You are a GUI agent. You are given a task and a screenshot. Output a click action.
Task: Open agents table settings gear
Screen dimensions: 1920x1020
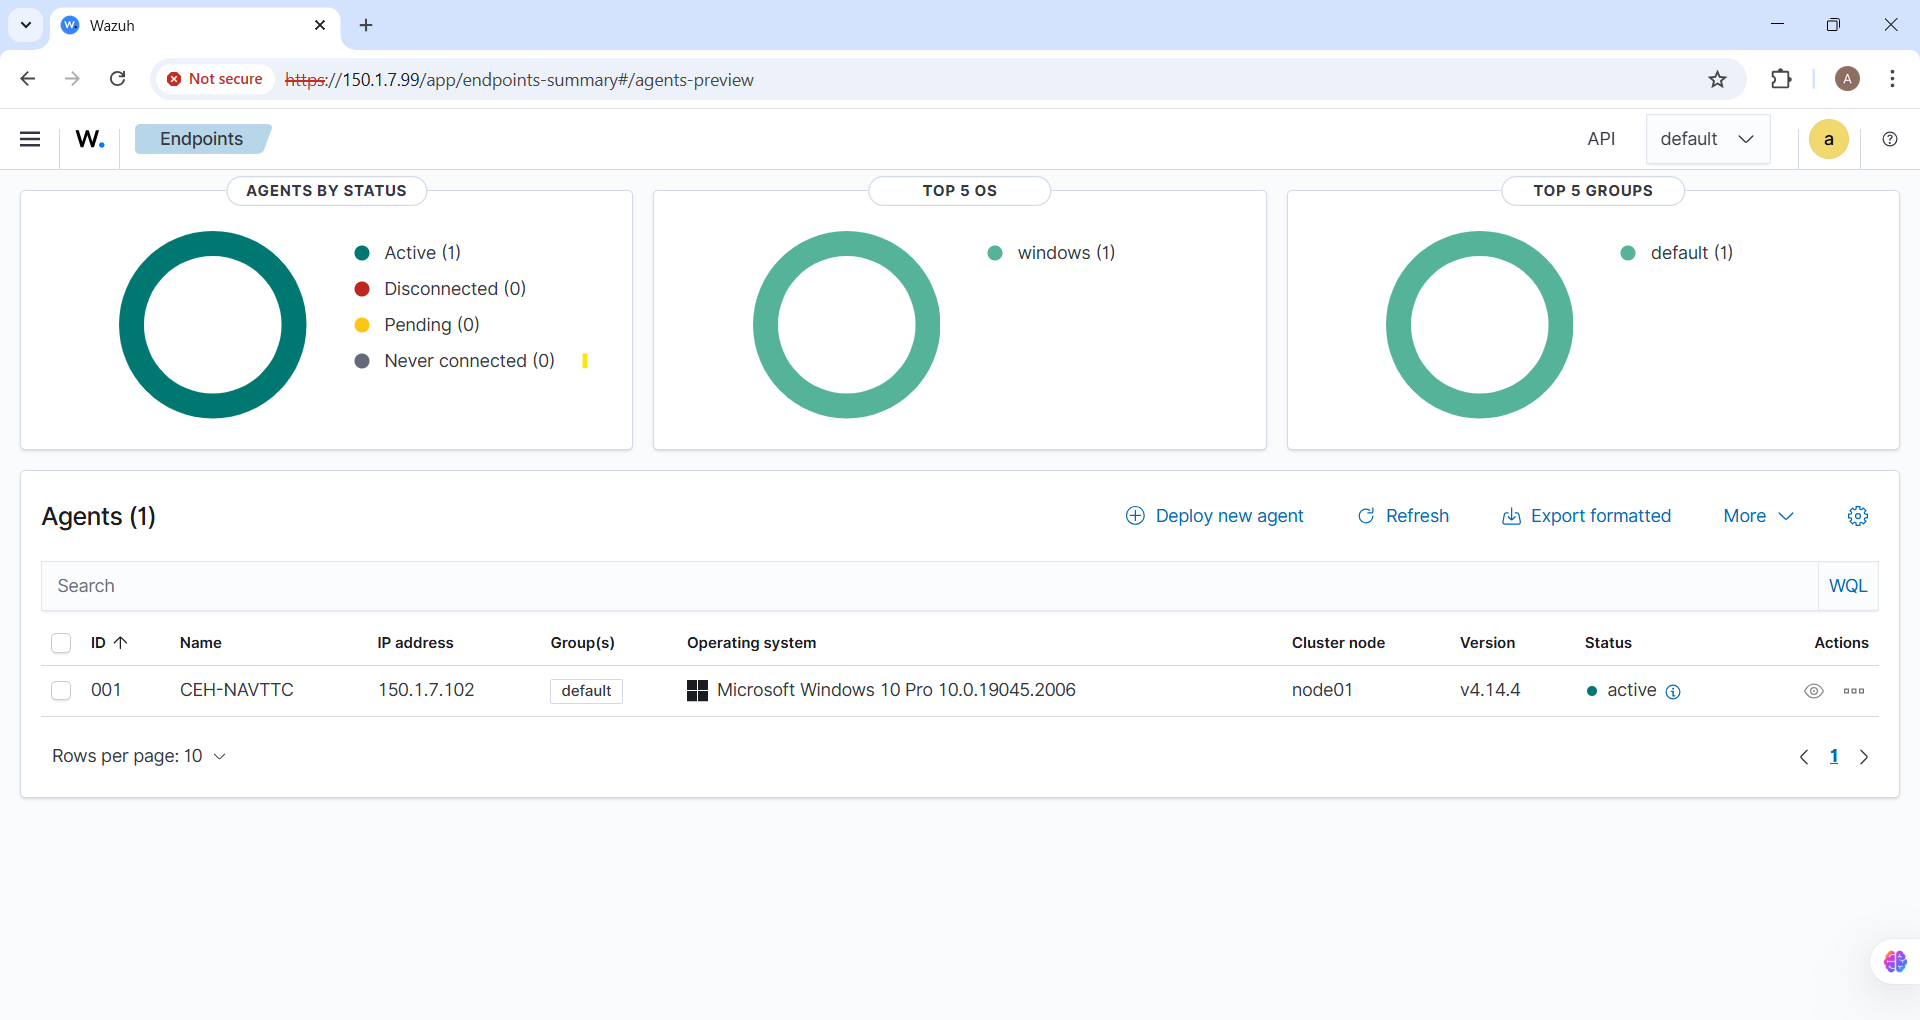click(x=1857, y=516)
